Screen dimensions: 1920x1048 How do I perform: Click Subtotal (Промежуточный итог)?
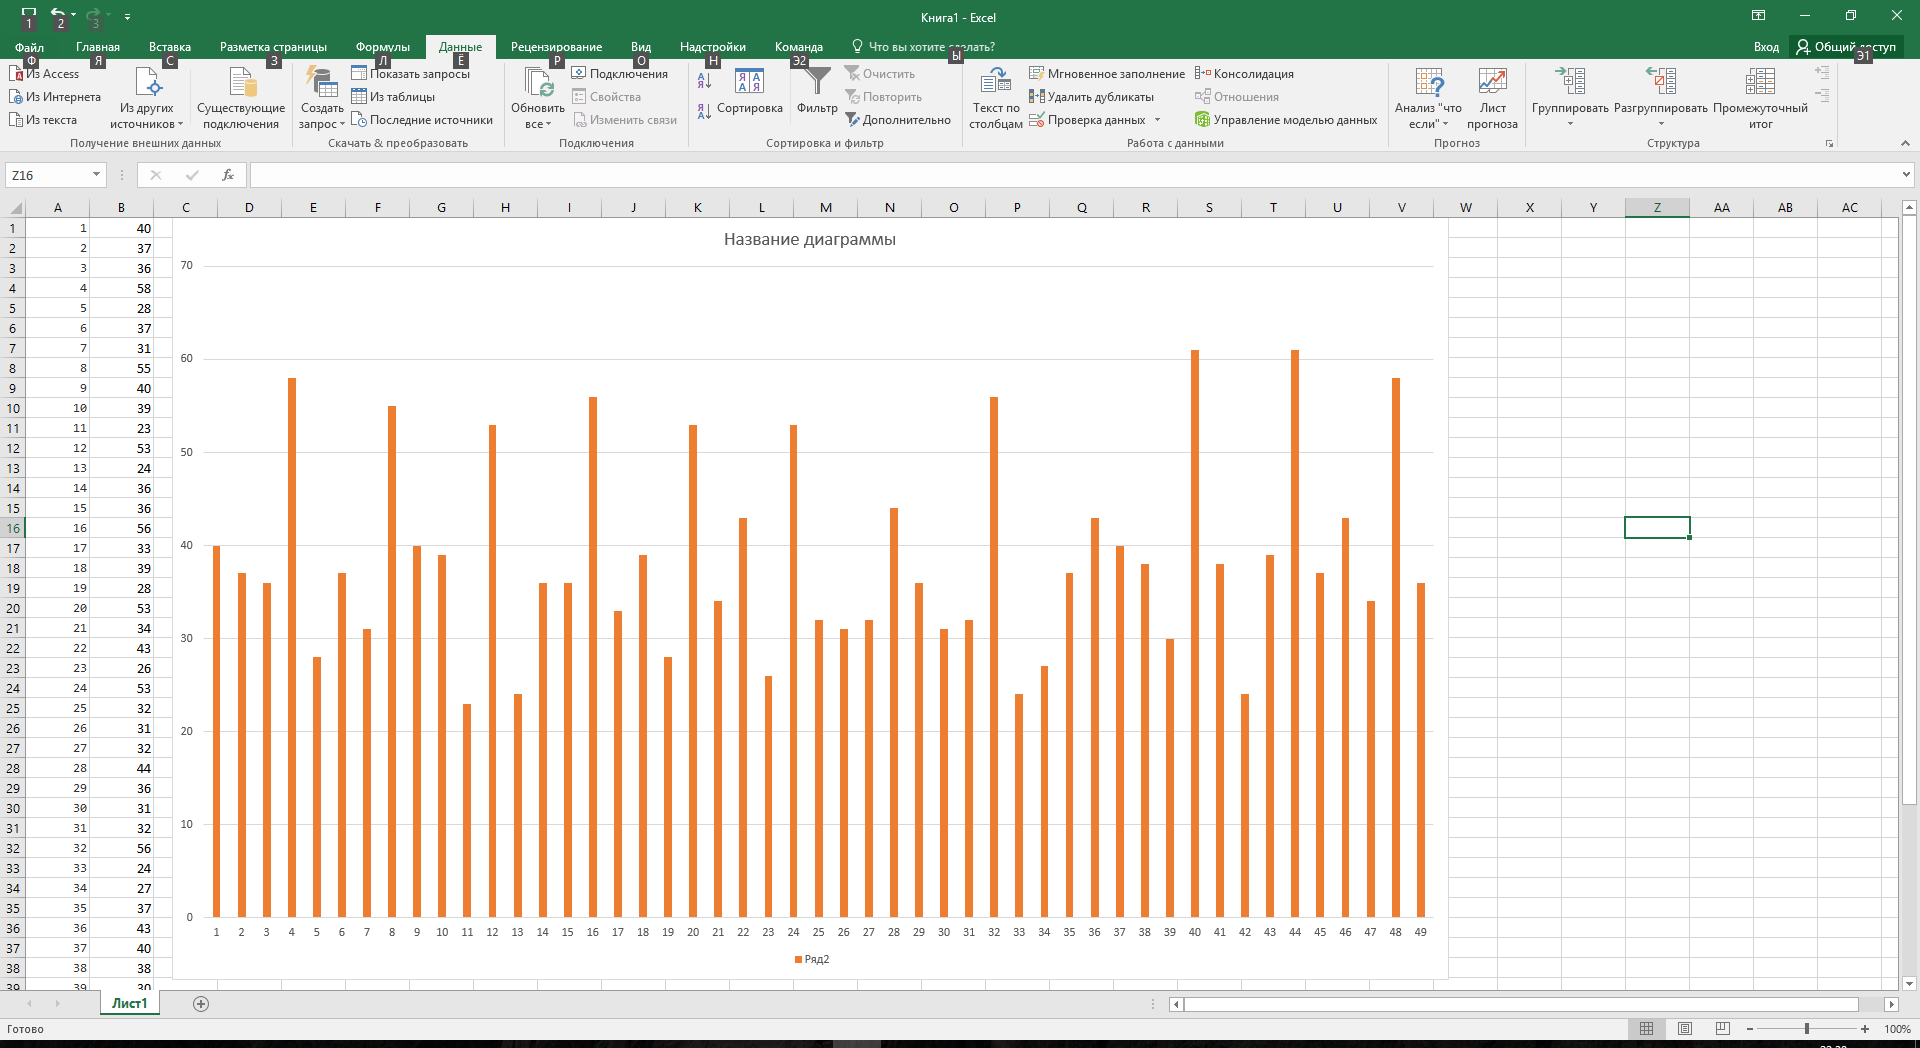coord(1760,98)
